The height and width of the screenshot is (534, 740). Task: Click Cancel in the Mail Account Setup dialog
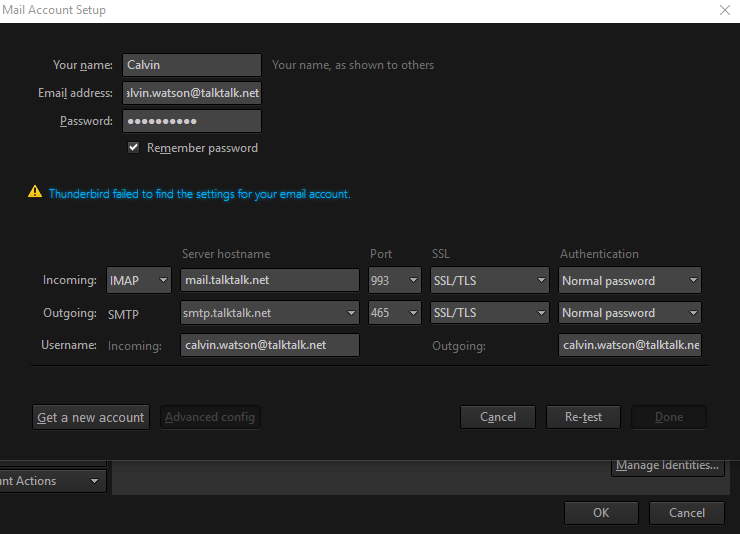coord(498,417)
